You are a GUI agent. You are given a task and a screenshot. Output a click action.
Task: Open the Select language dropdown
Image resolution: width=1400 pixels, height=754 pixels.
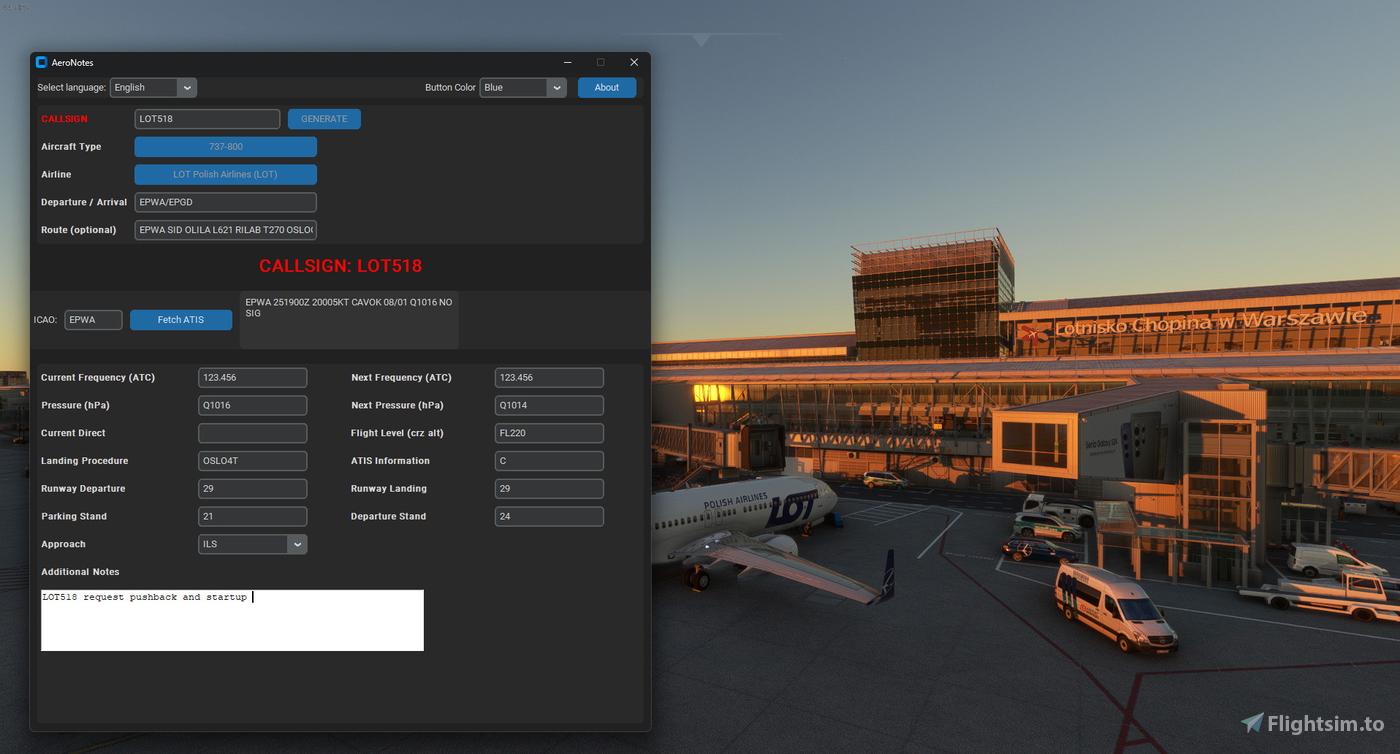click(x=152, y=87)
